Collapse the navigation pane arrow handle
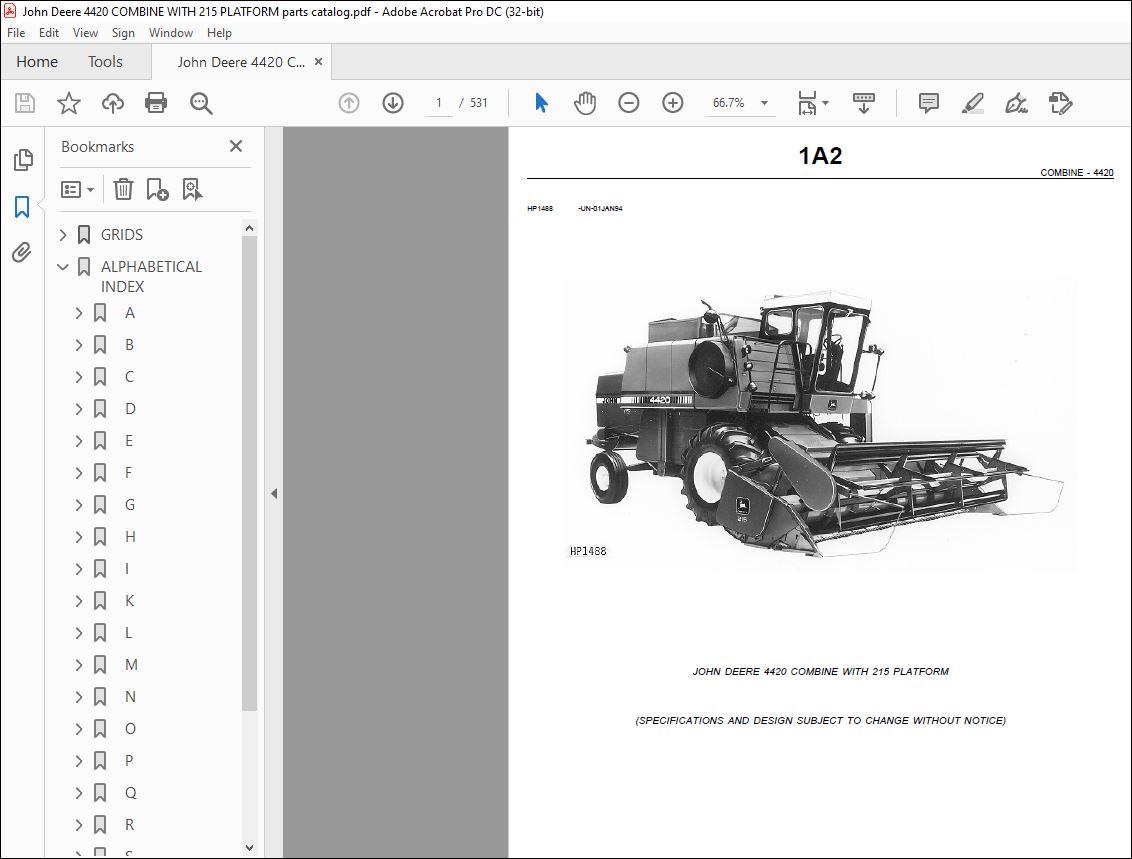 click(274, 494)
